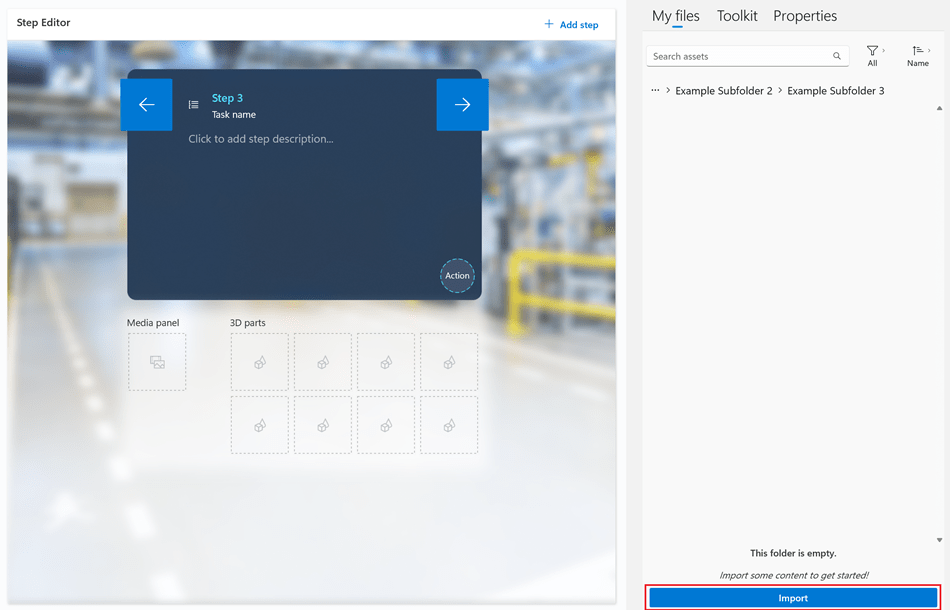Switch to the Toolkit tab
This screenshot has height=610, width=950.
pyautogui.click(x=737, y=16)
